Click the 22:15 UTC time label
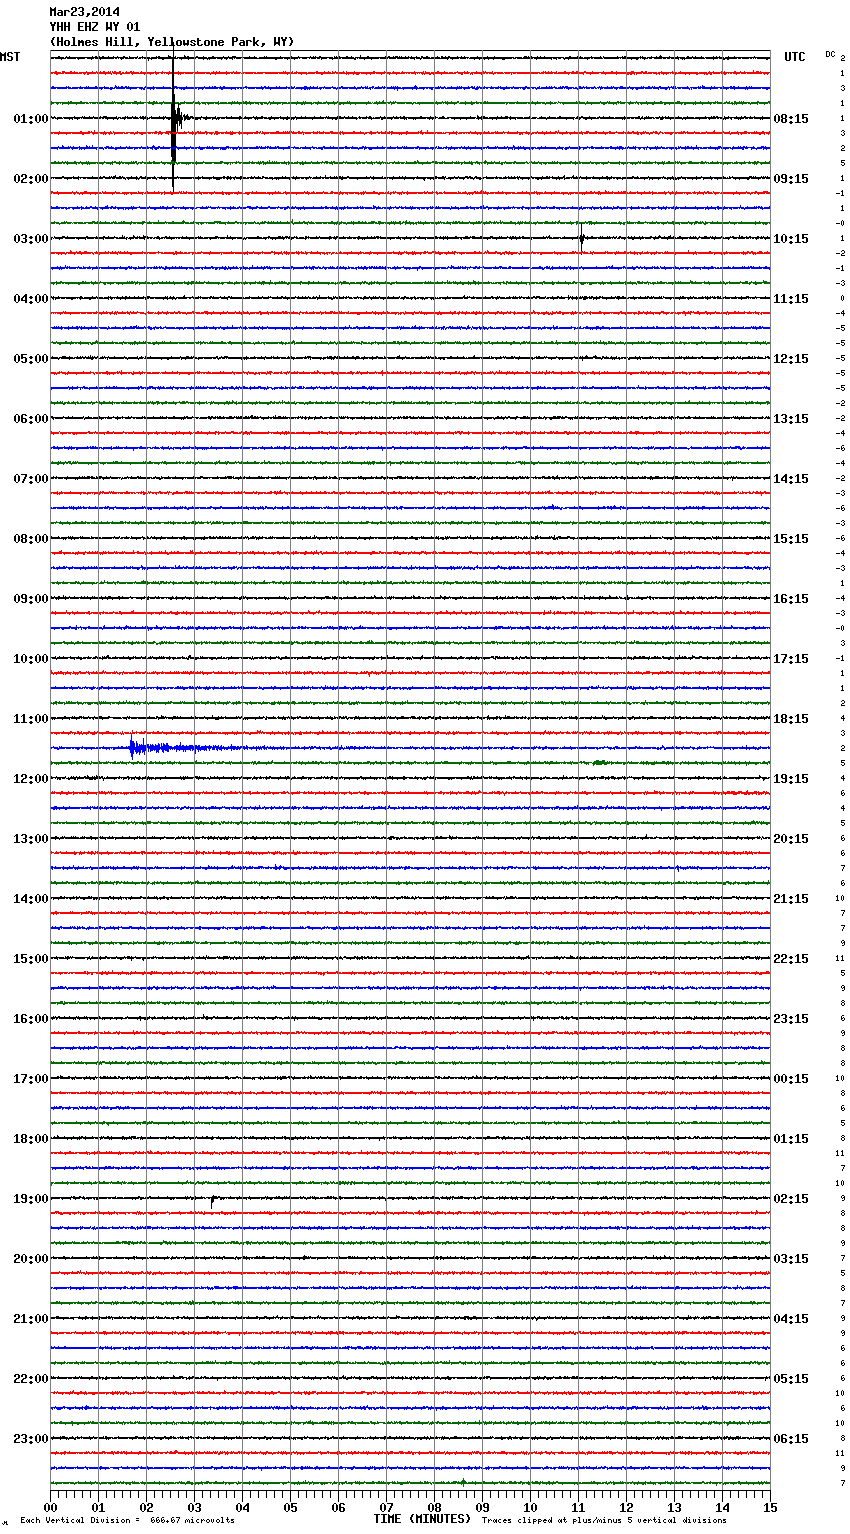The image size is (850, 1534). (791, 959)
